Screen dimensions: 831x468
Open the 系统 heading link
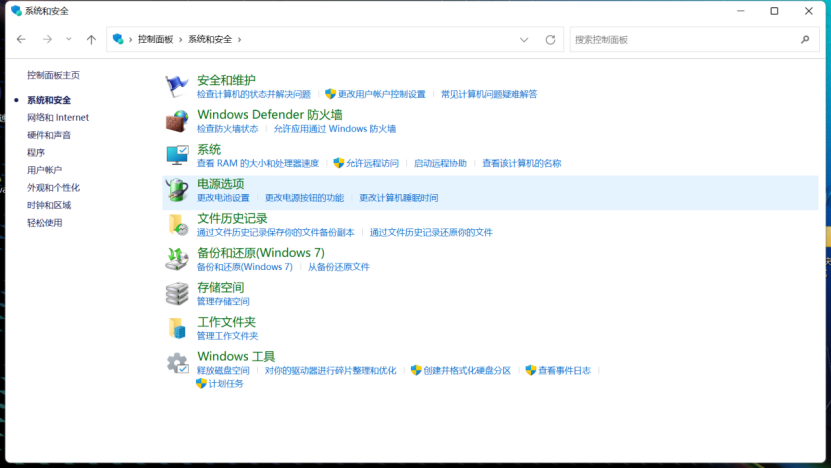click(209, 149)
